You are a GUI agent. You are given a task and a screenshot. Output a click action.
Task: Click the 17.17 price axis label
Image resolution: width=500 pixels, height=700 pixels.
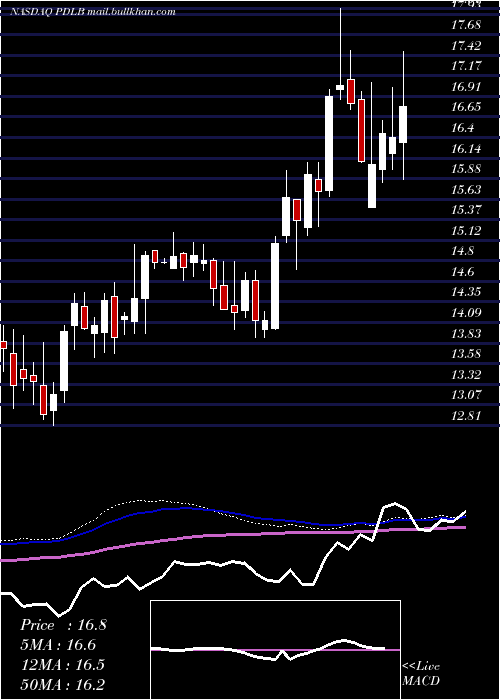pyautogui.click(x=466, y=66)
